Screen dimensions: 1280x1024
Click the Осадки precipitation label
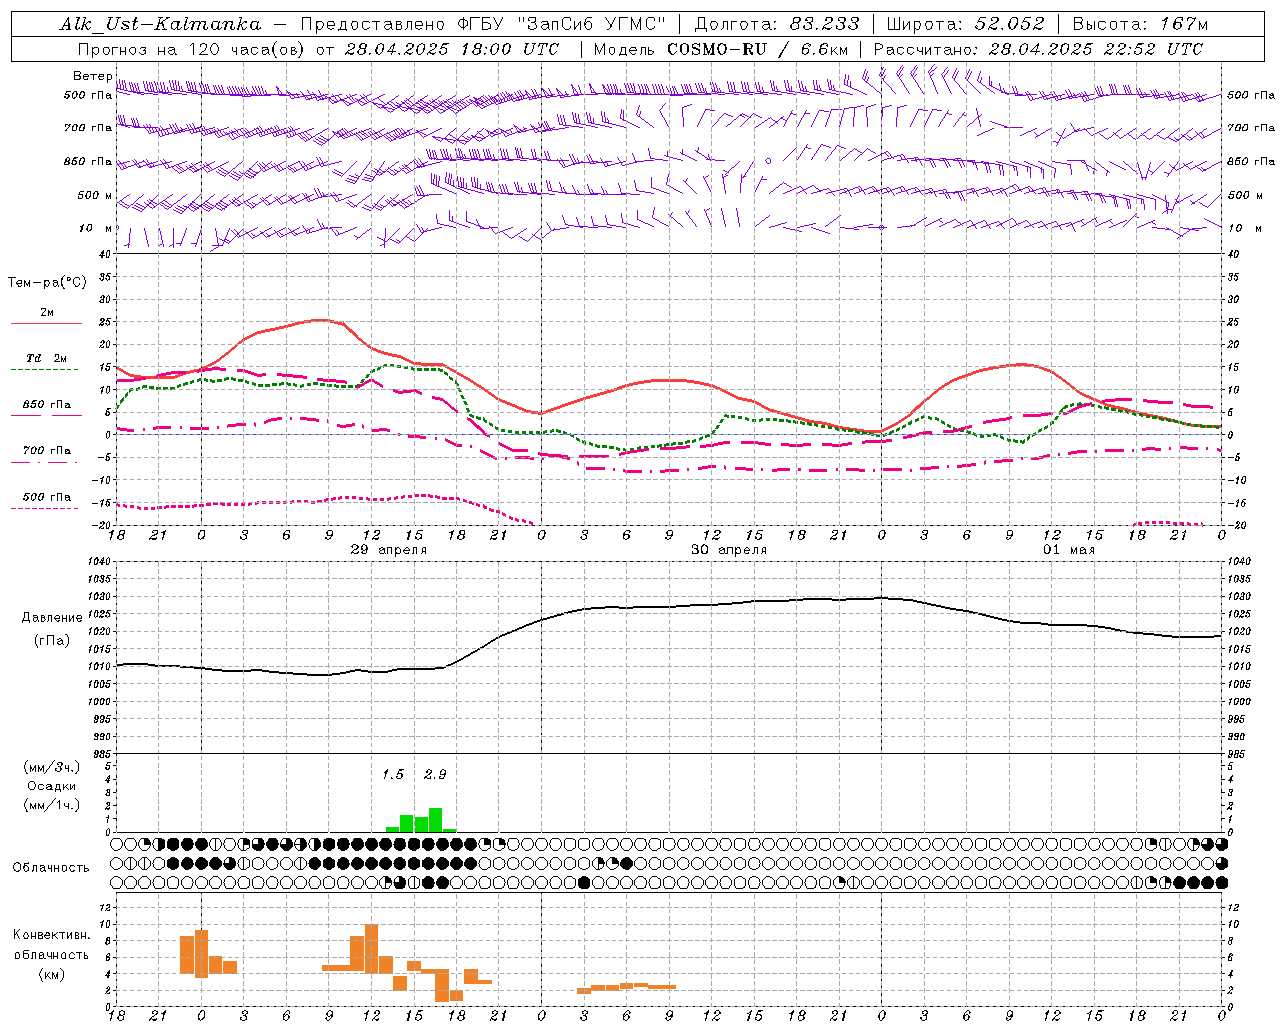pos(52,786)
